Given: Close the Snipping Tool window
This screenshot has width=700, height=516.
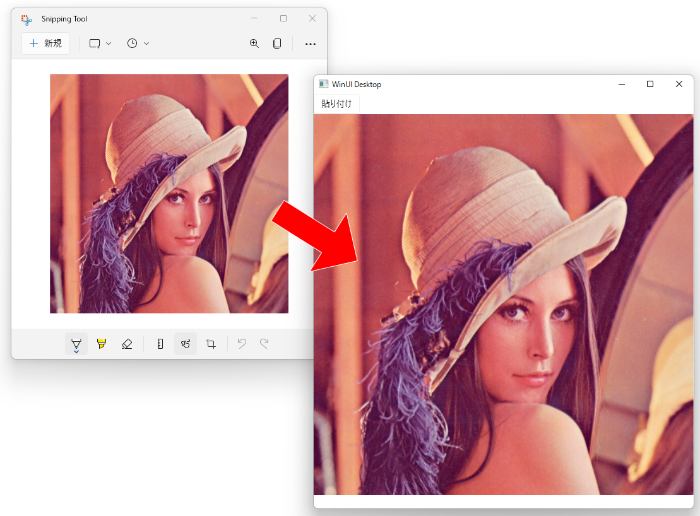Looking at the screenshot, I should click(312, 18).
